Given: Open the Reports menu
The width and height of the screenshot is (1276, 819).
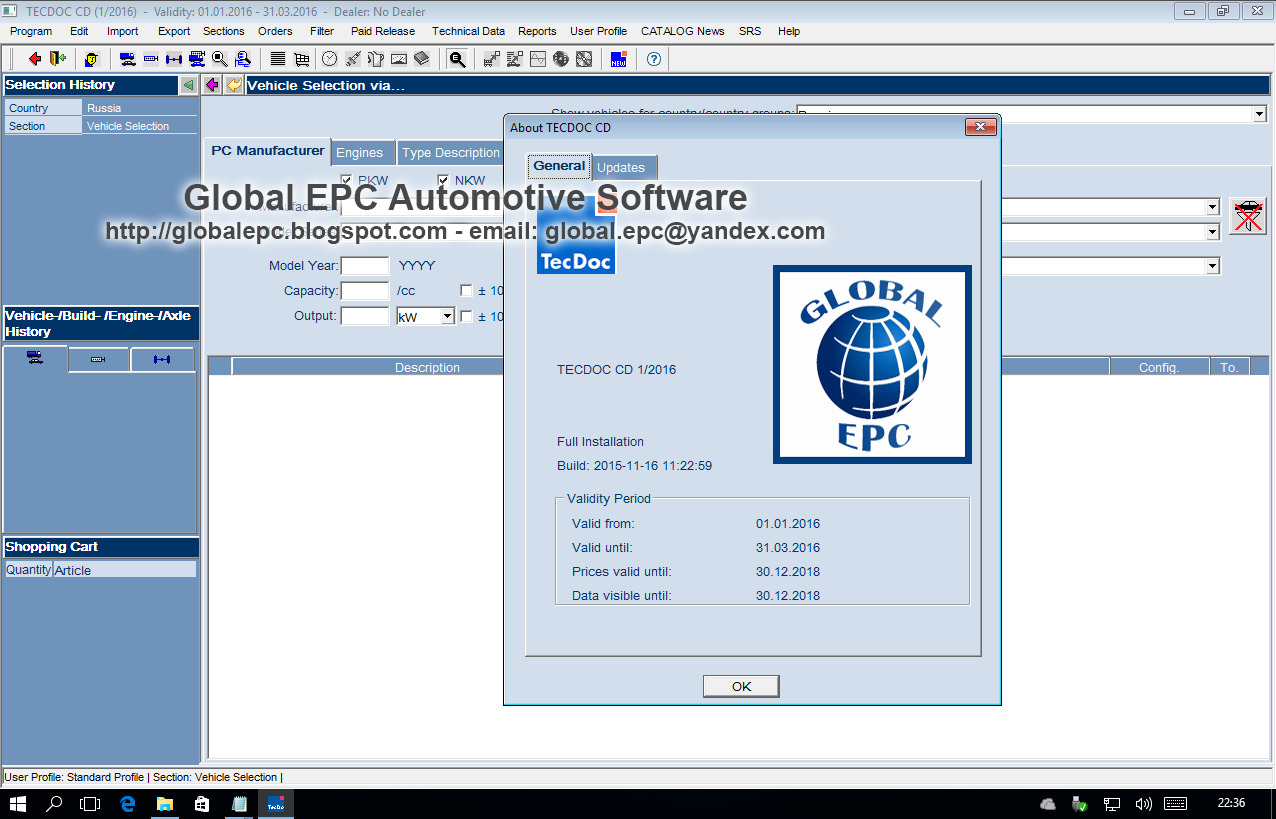Looking at the screenshot, I should pos(537,31).
